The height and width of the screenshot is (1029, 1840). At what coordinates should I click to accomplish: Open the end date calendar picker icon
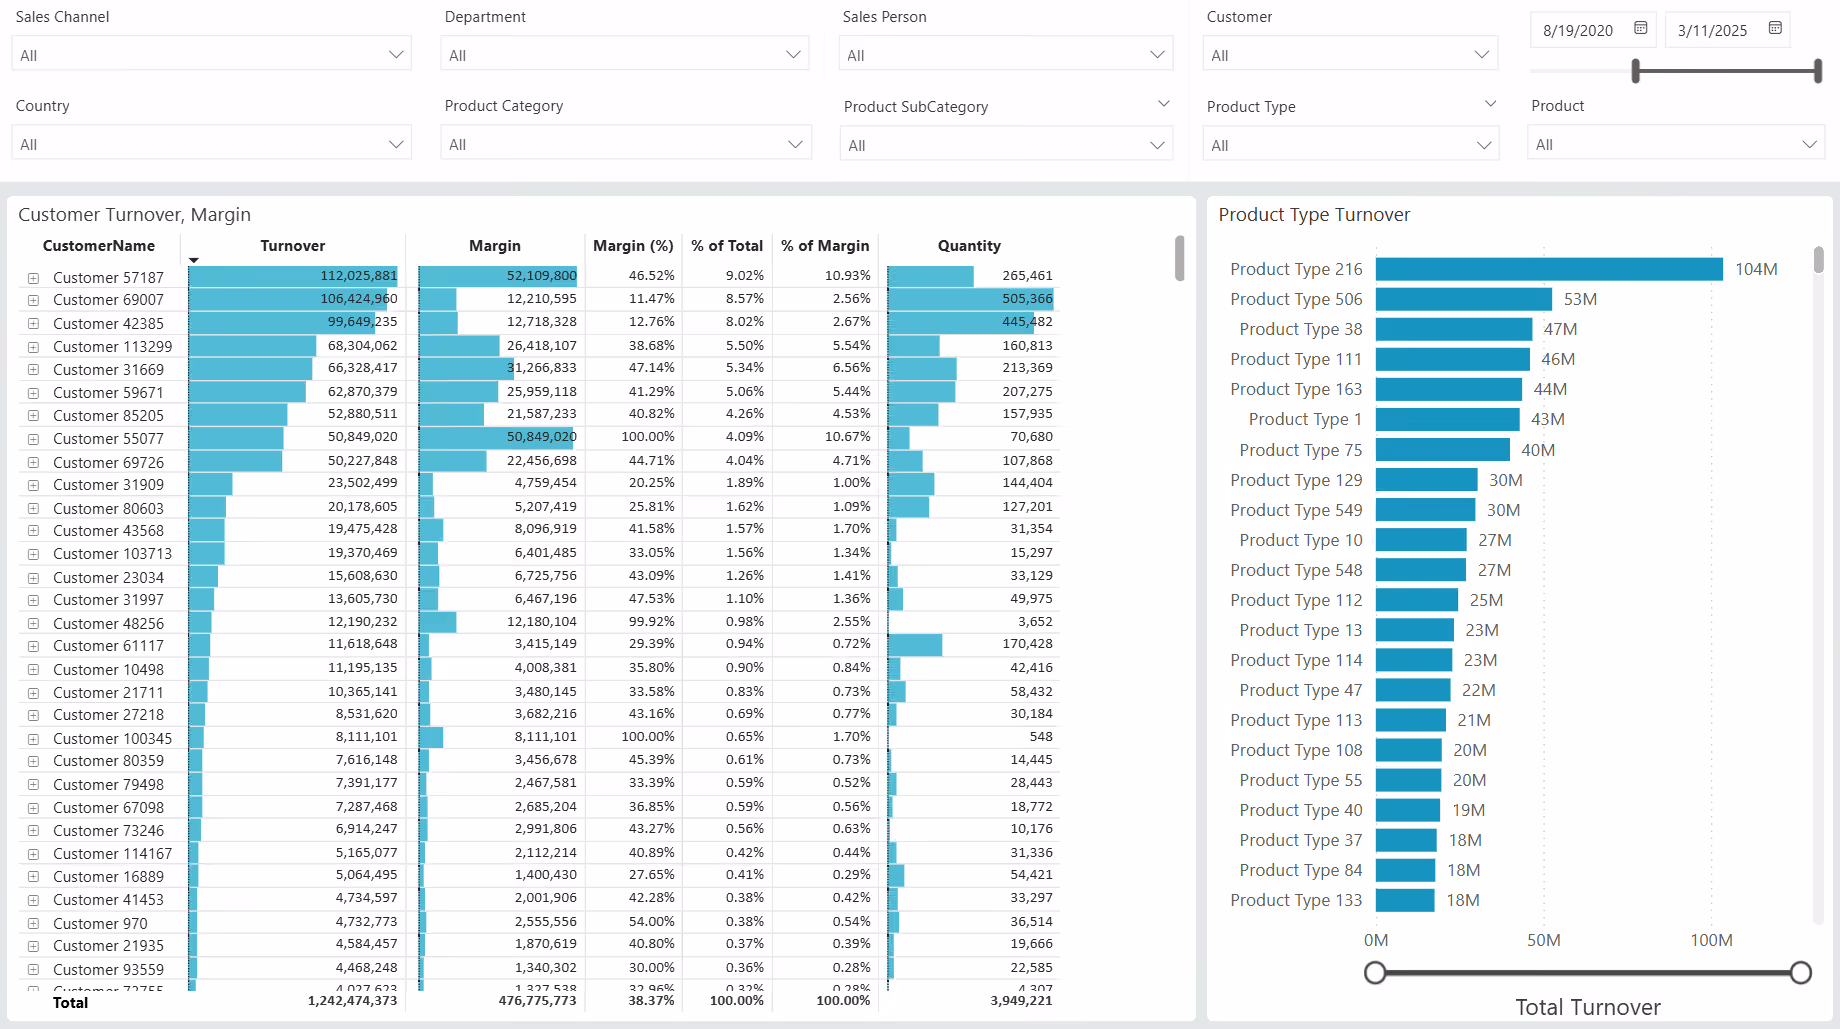pyautogui.click(x=1775, y=29)
